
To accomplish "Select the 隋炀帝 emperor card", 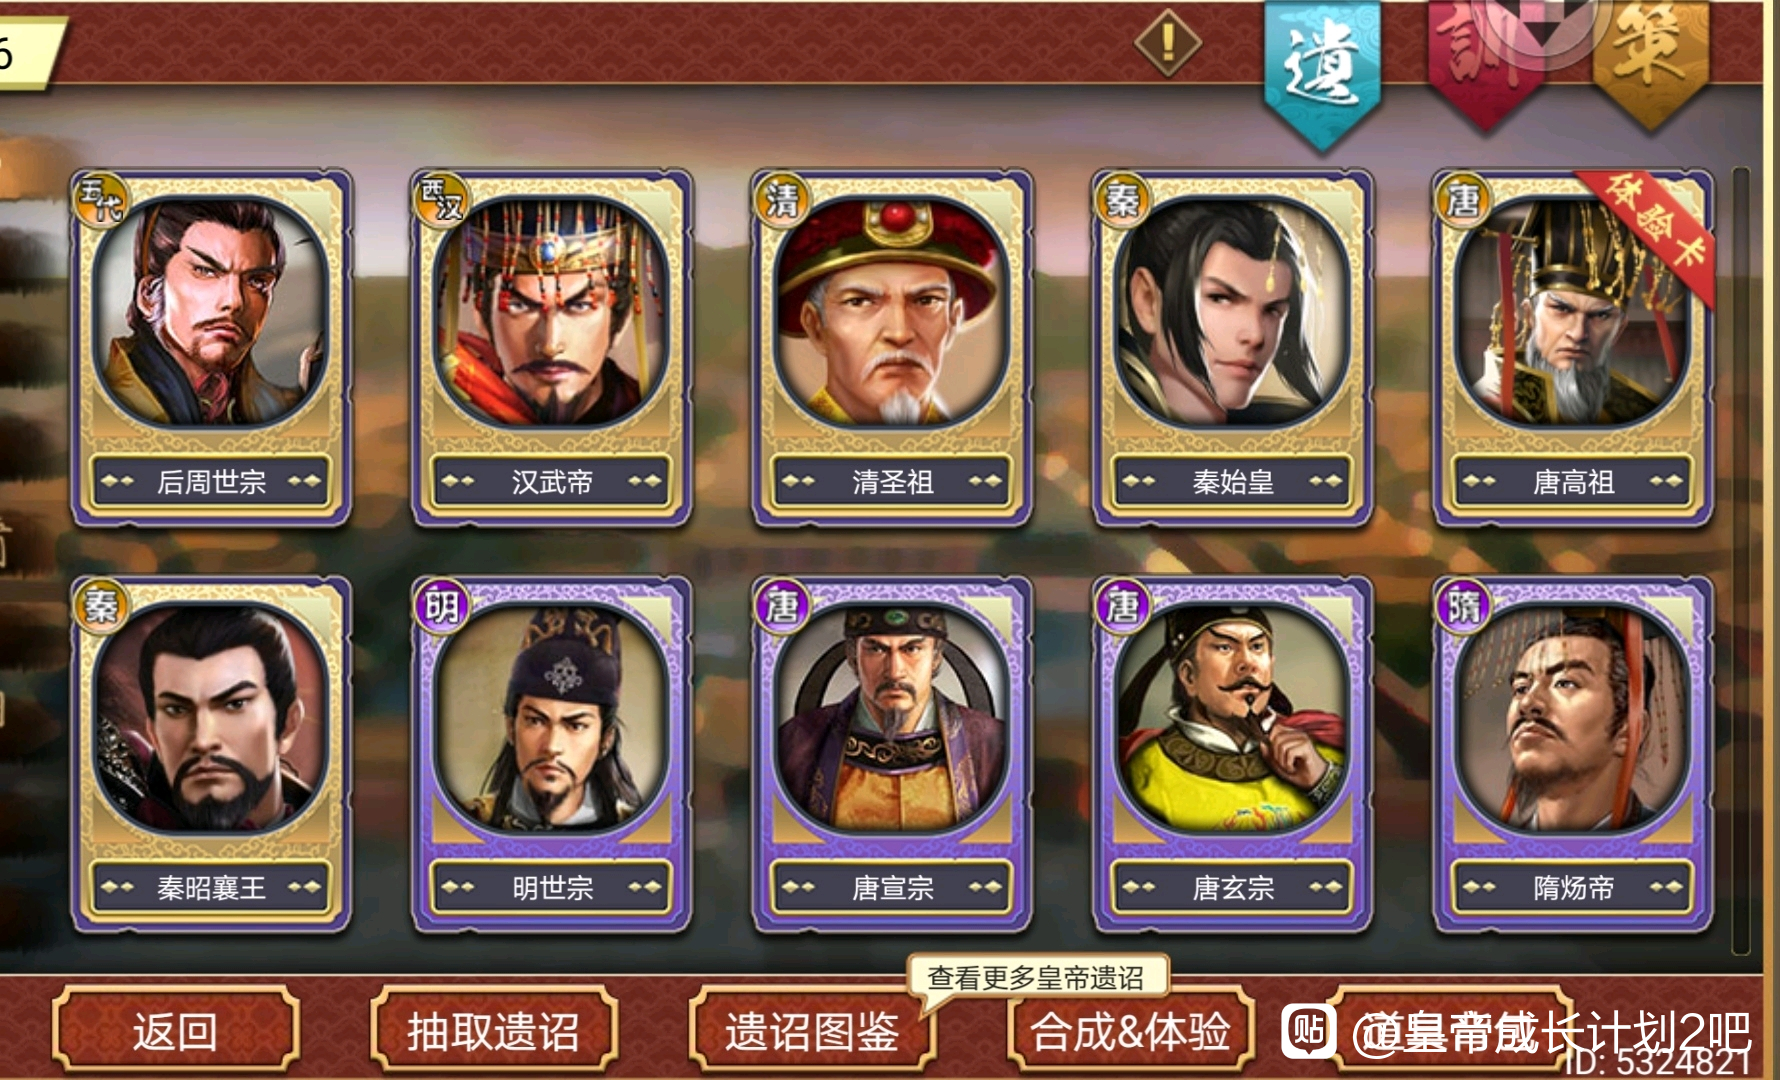I will point(1573,754).
